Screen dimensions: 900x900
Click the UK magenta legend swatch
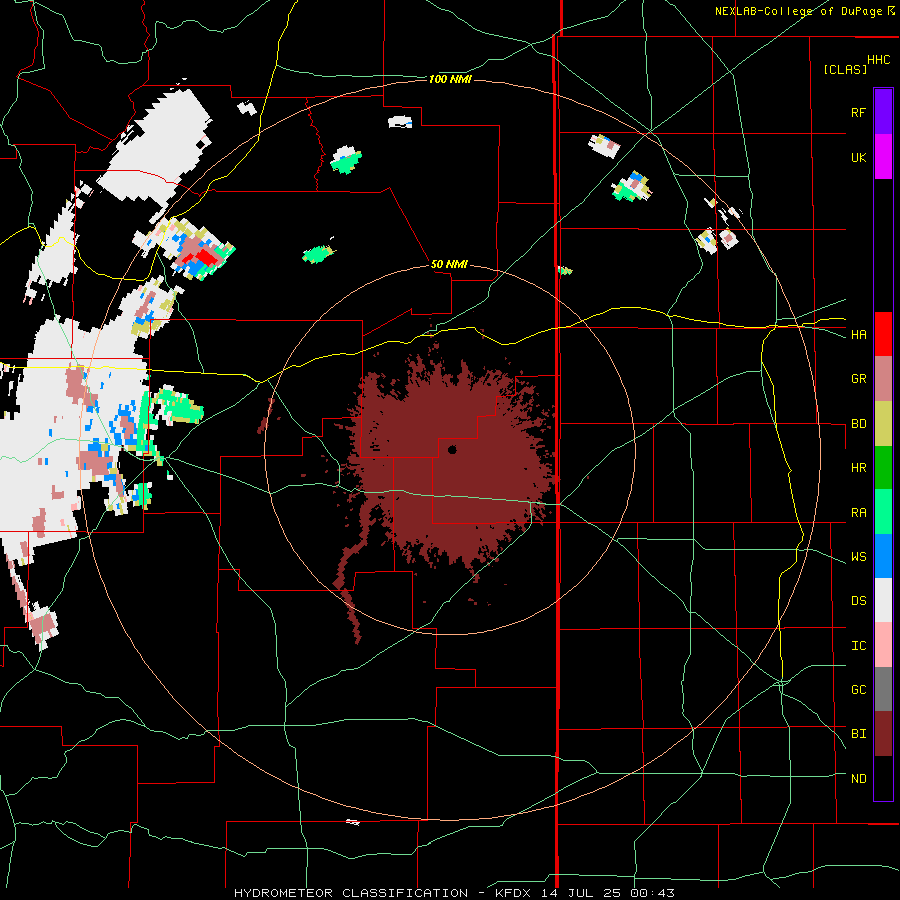[x=883, y=157]
